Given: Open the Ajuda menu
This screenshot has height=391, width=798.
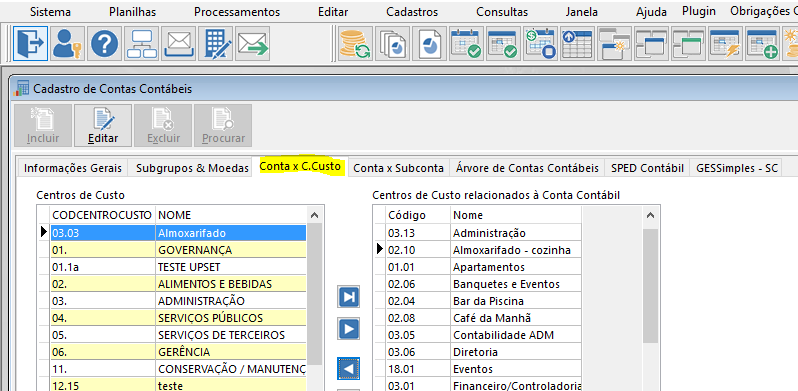Looking at the screenshot, I should tap(651, 12).
